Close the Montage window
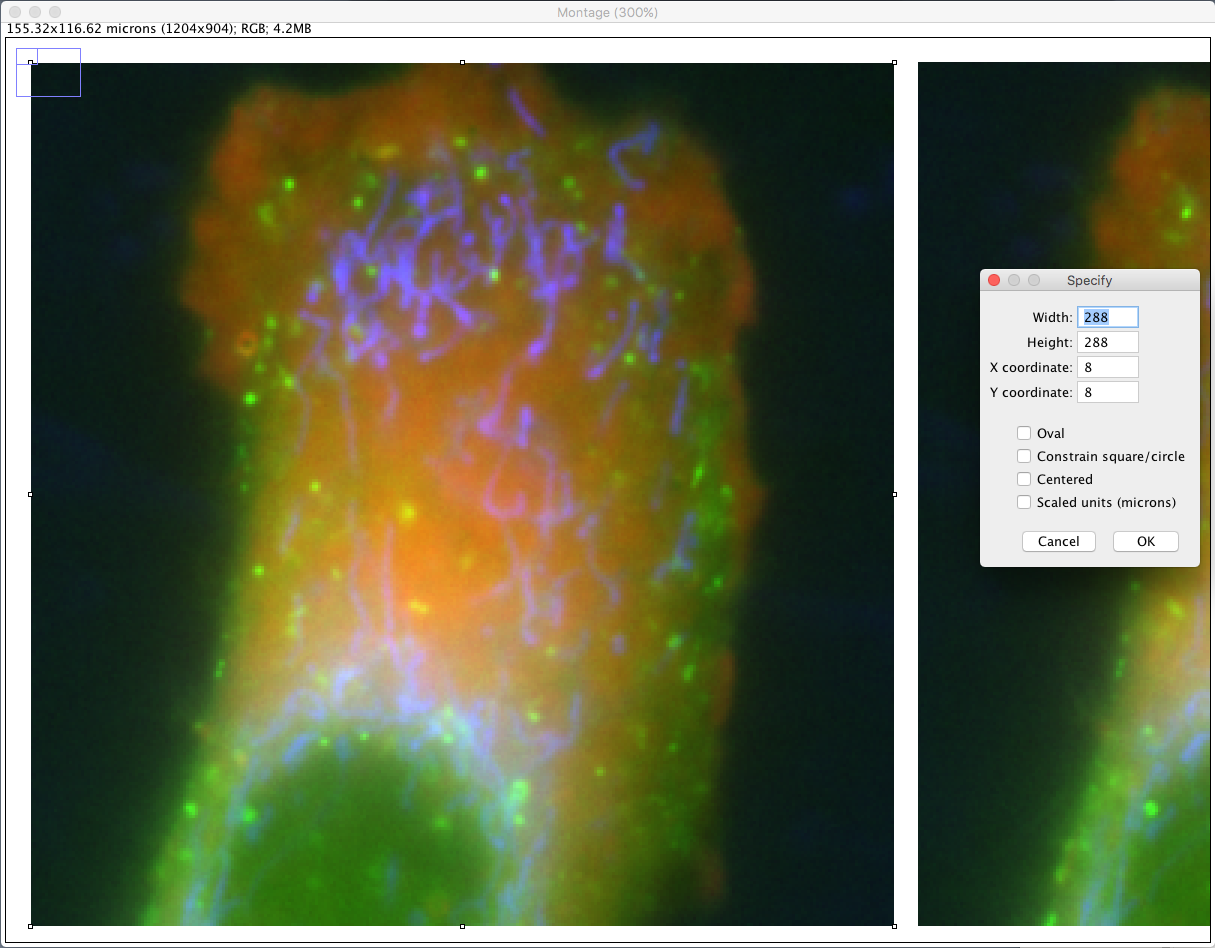 pos(14,12)
